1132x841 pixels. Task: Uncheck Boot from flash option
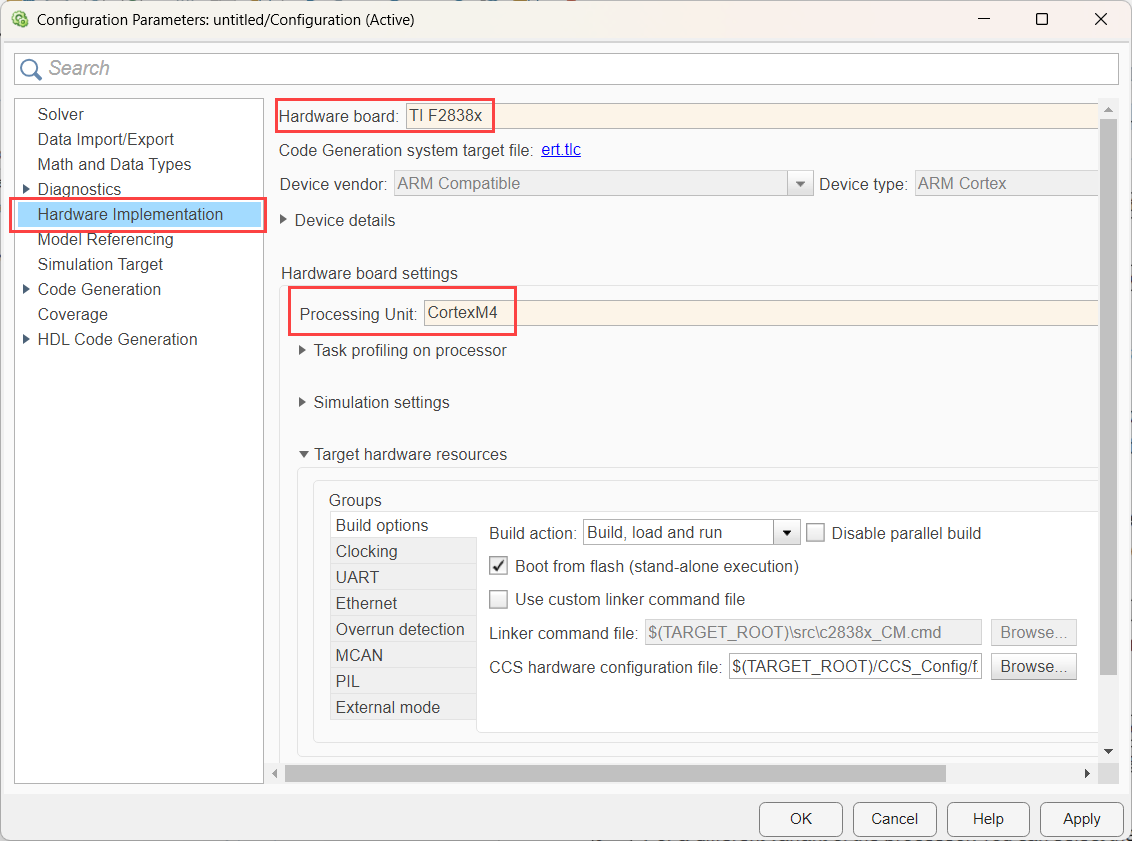click(498, 565)
